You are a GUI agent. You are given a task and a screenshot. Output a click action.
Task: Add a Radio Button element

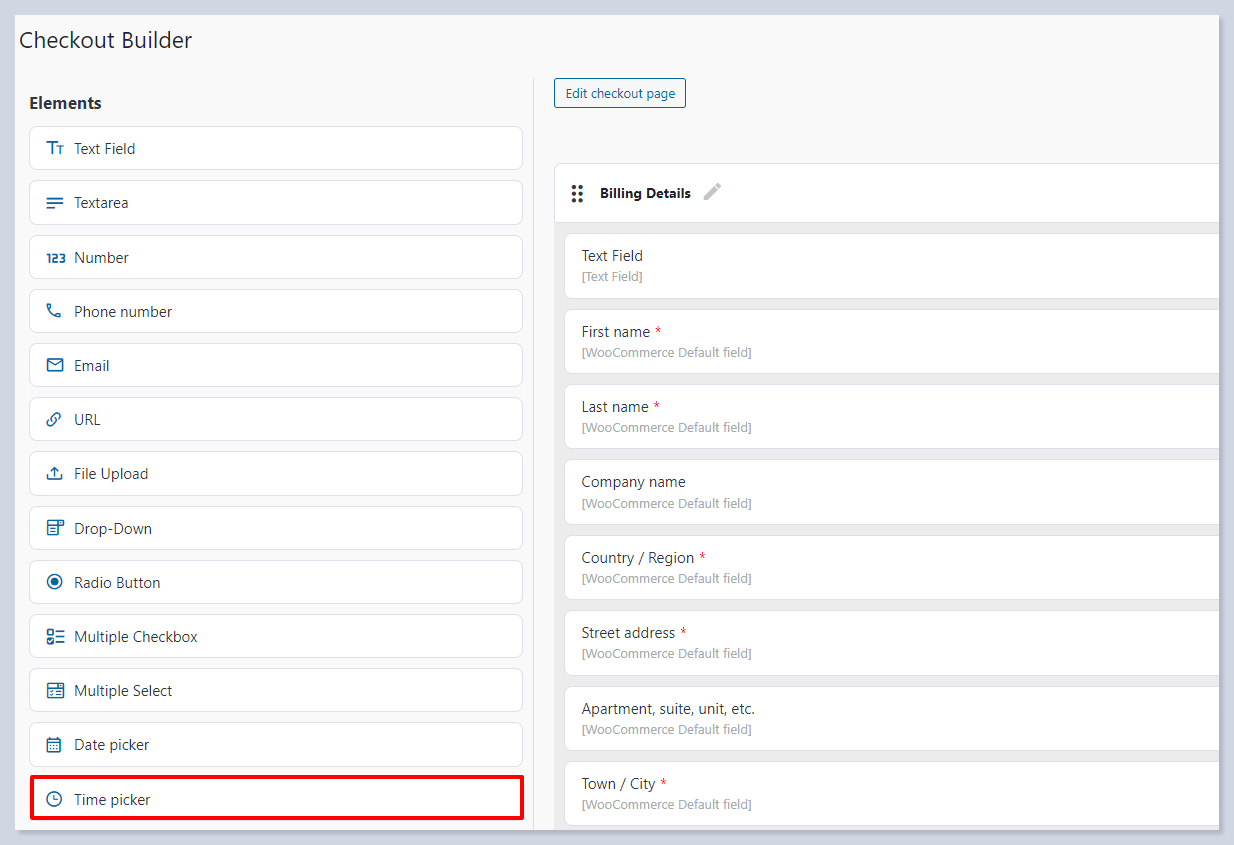click(x=276, y=582)
